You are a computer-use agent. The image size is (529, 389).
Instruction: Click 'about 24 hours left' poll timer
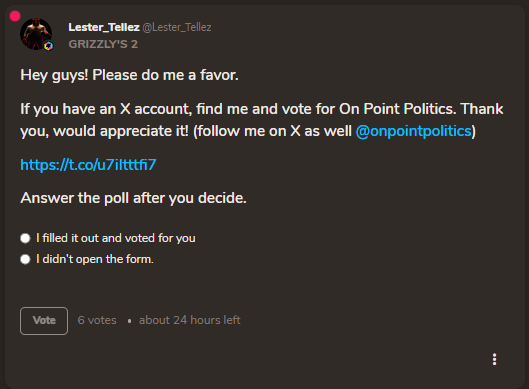click(190, 320)
